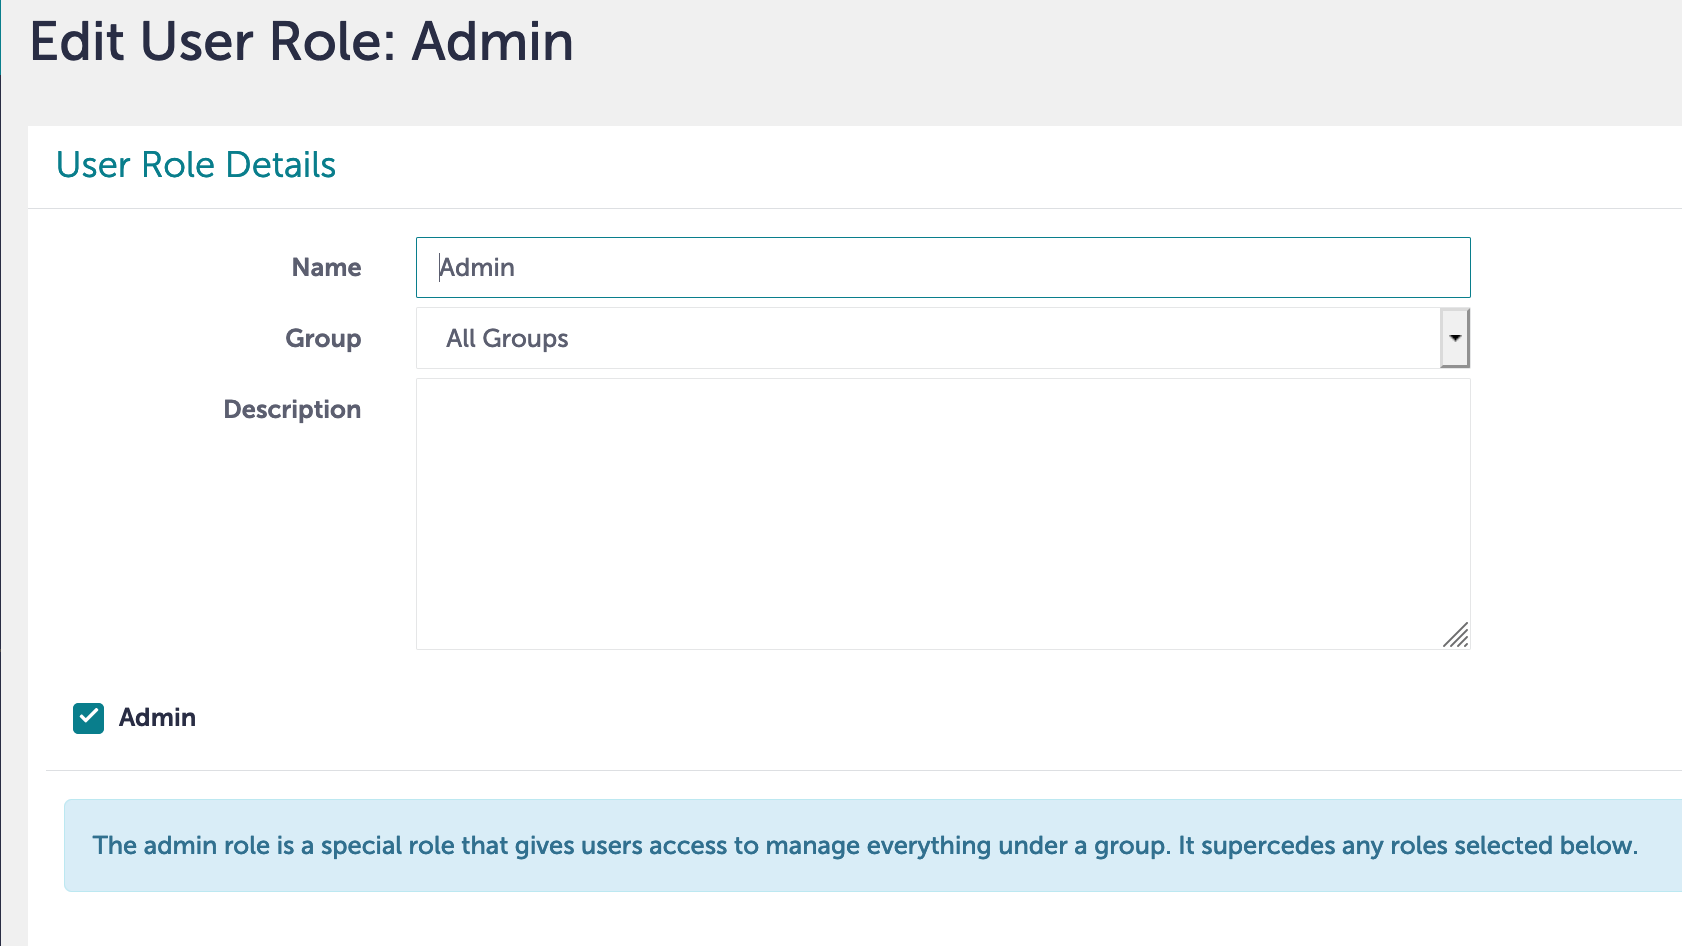
Task: Click the Edit User Role: Admin title
Action: tap(302, 42)
